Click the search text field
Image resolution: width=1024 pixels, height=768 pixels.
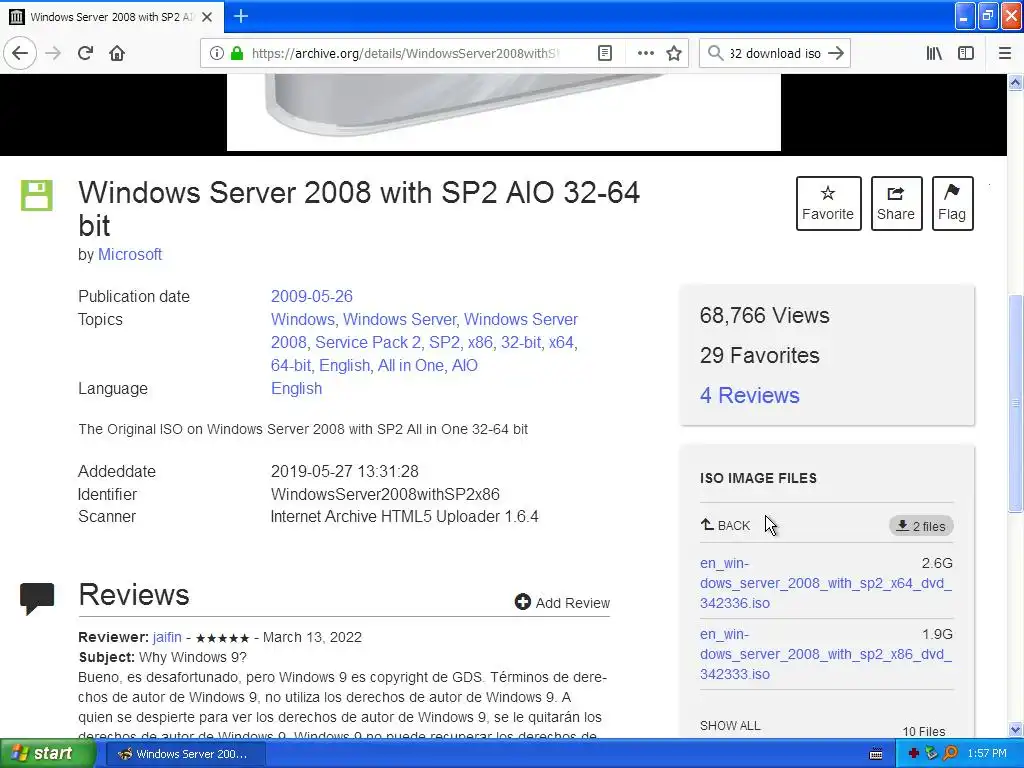tap(775, 53)
